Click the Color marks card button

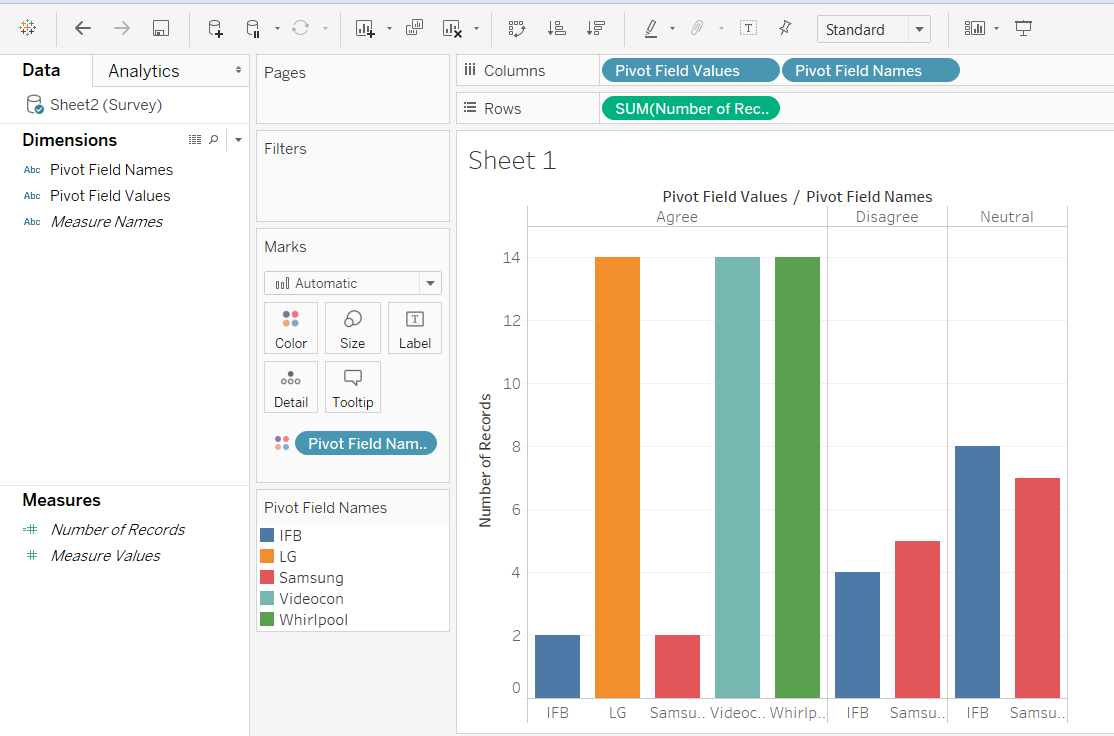coord(291,328)
